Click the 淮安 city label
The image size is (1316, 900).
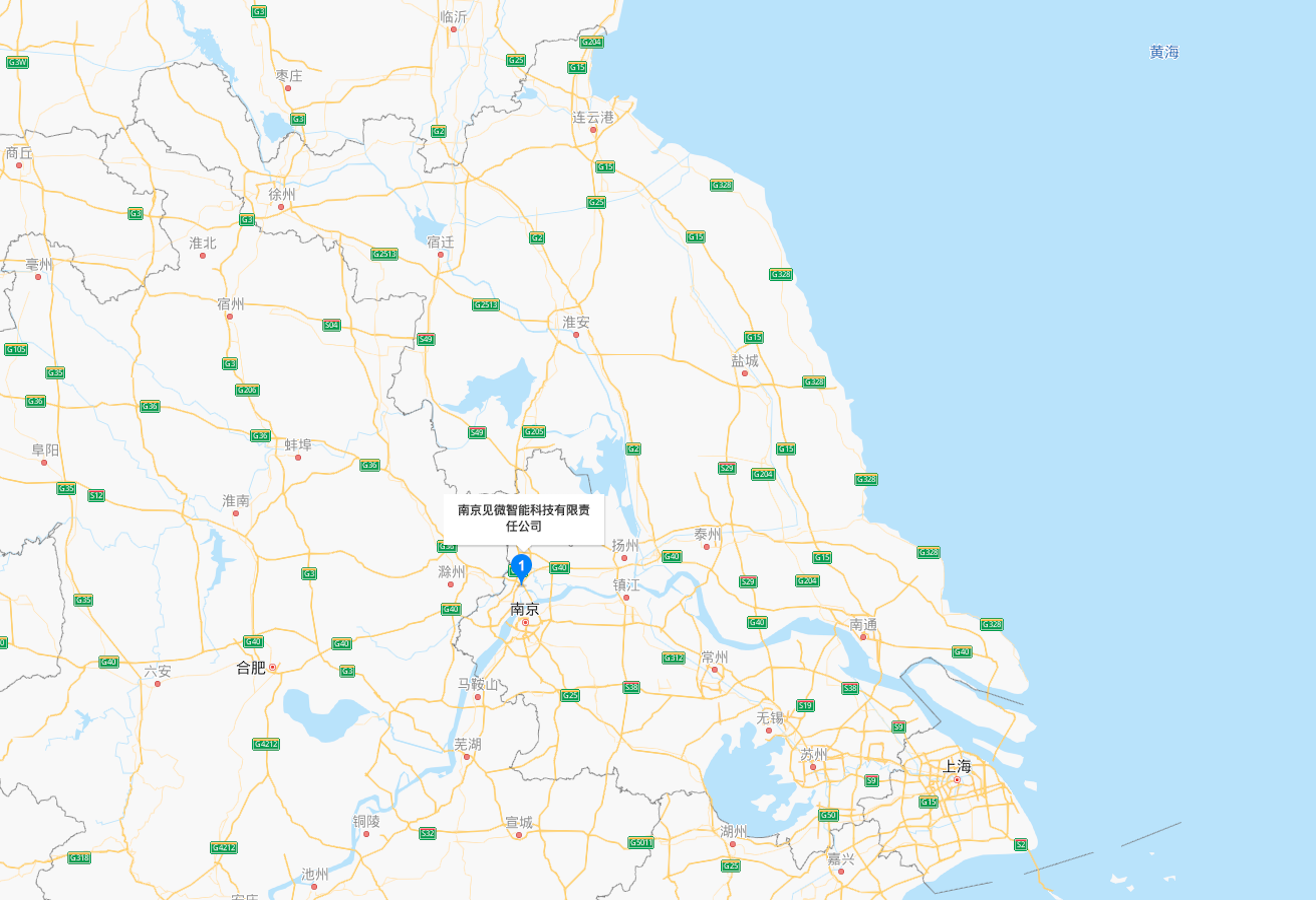coord(576,322)
